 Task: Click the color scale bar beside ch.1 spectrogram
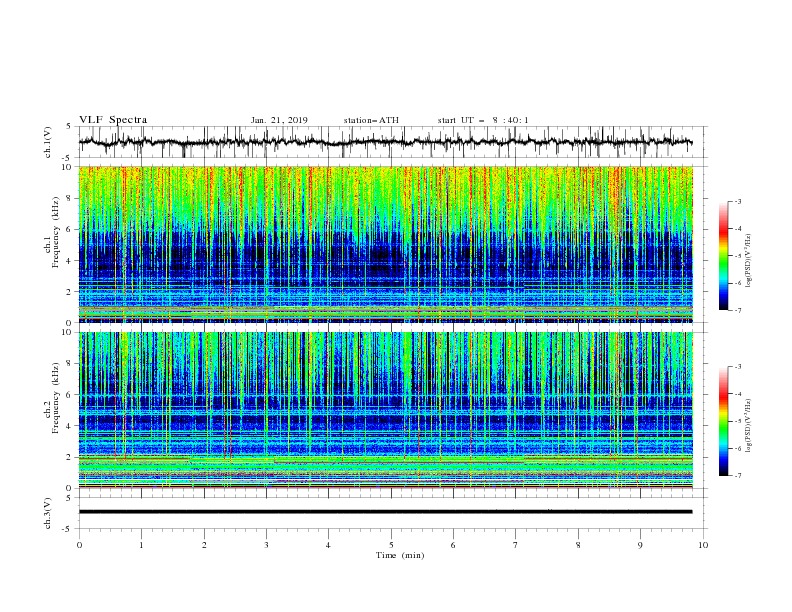[x=723, y=256]
